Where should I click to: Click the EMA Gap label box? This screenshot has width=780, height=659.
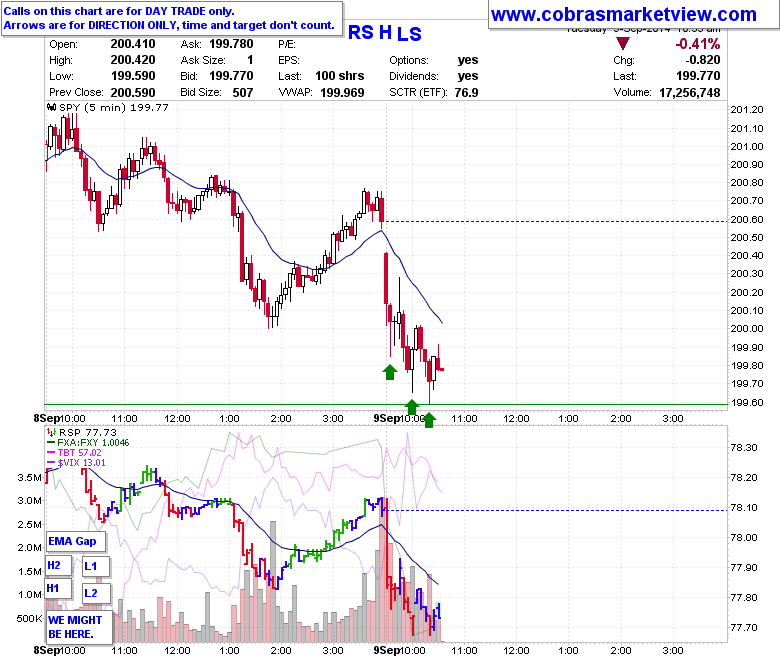tap(76, 541)
